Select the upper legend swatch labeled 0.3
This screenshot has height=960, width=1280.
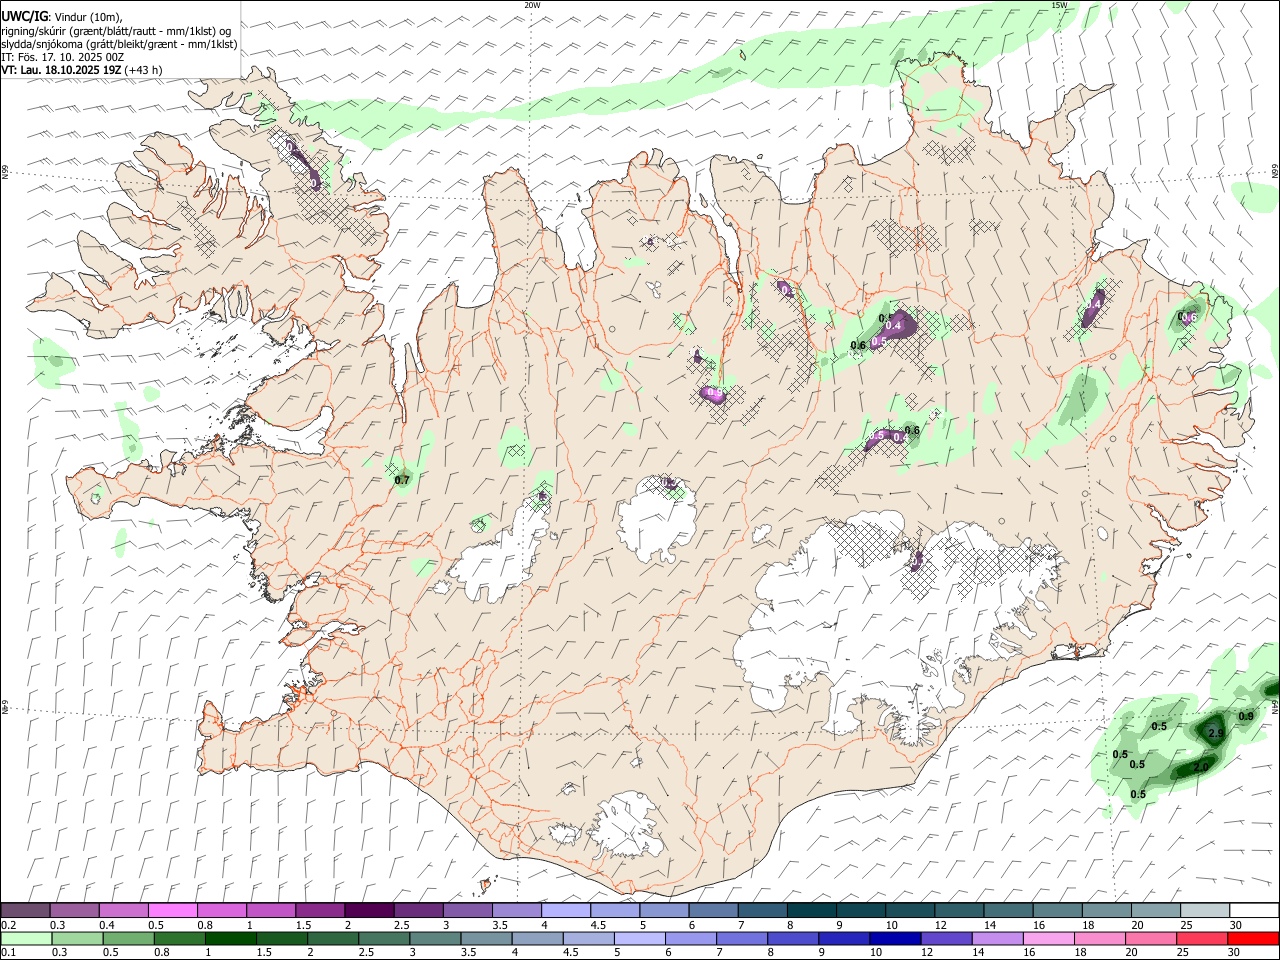[x=75, y=911]
